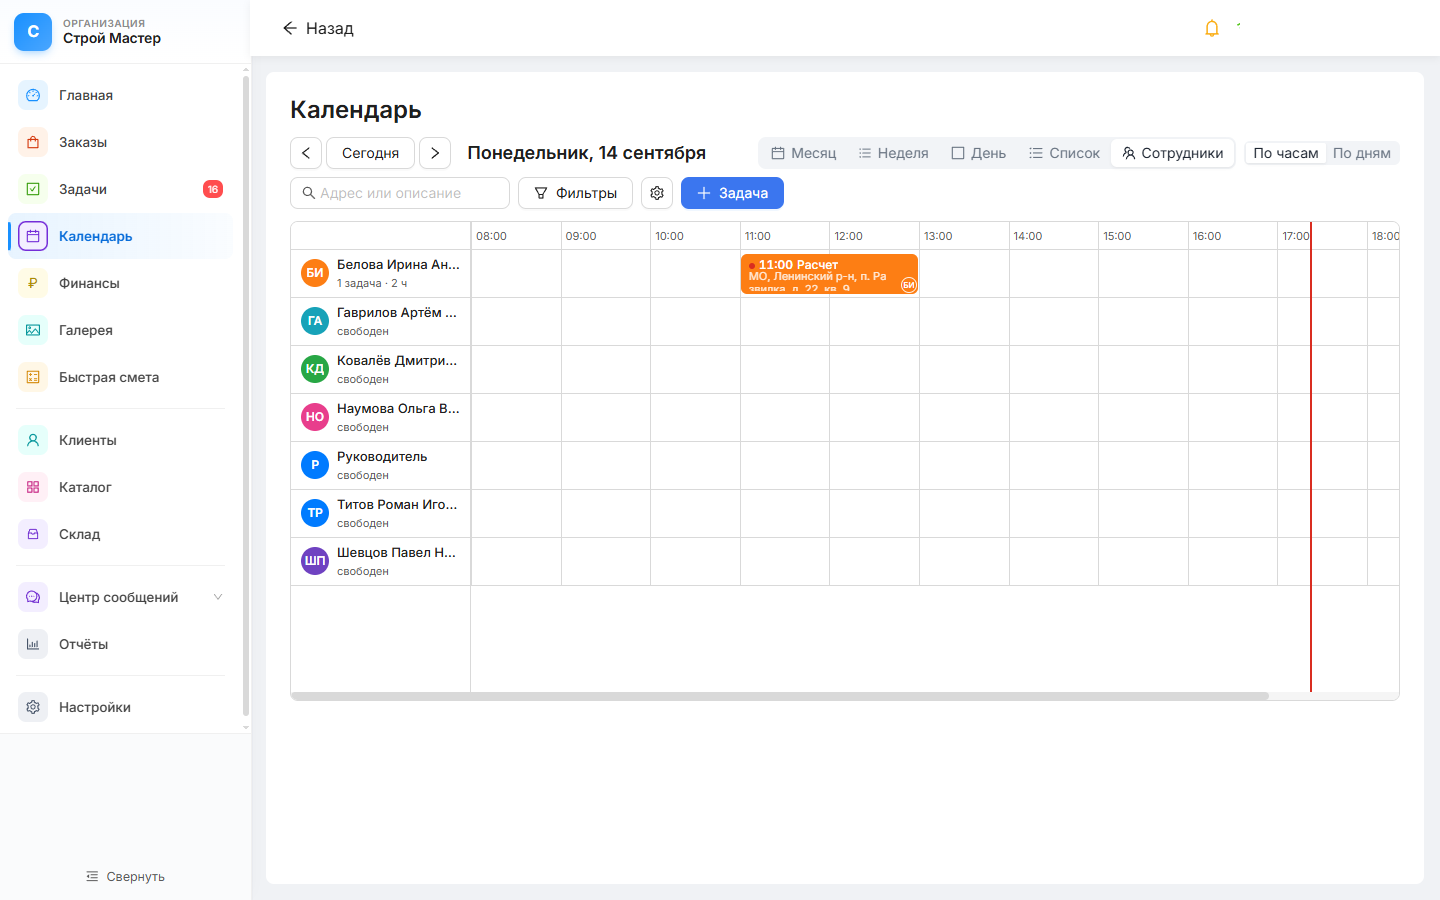
Task: Switch to the Месяц tab
Action: (x=803, y=153)
